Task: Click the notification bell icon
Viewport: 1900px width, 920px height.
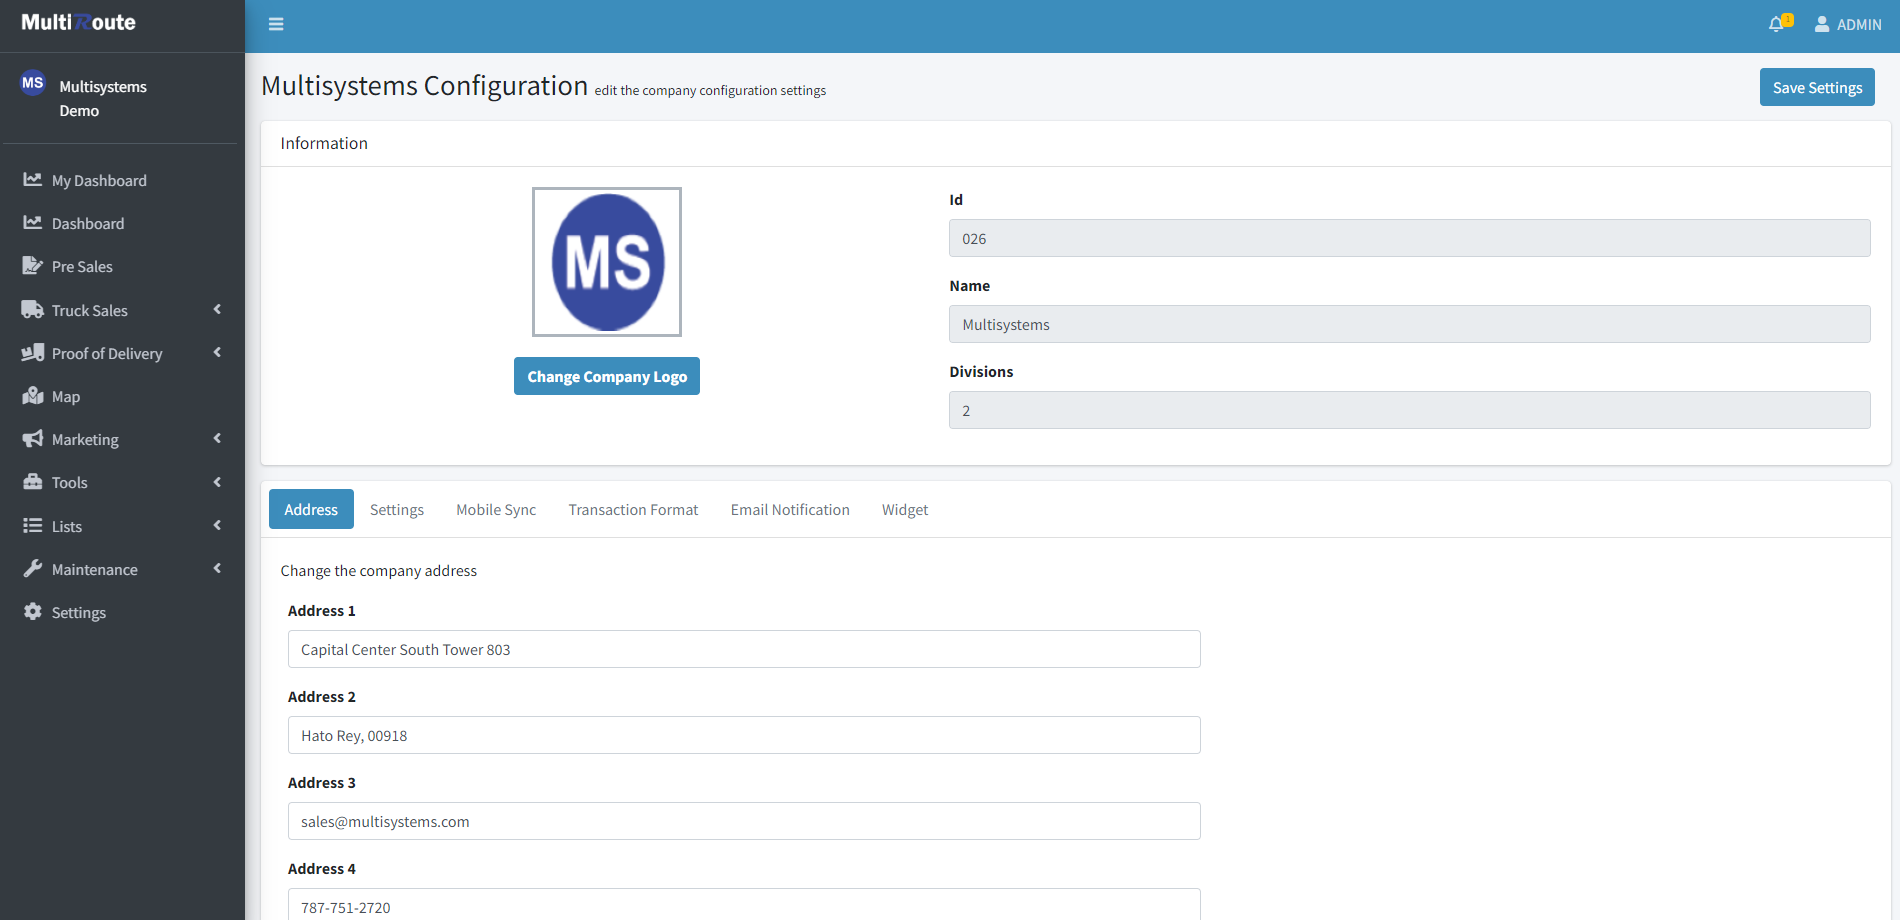Action: point(1776,23)
